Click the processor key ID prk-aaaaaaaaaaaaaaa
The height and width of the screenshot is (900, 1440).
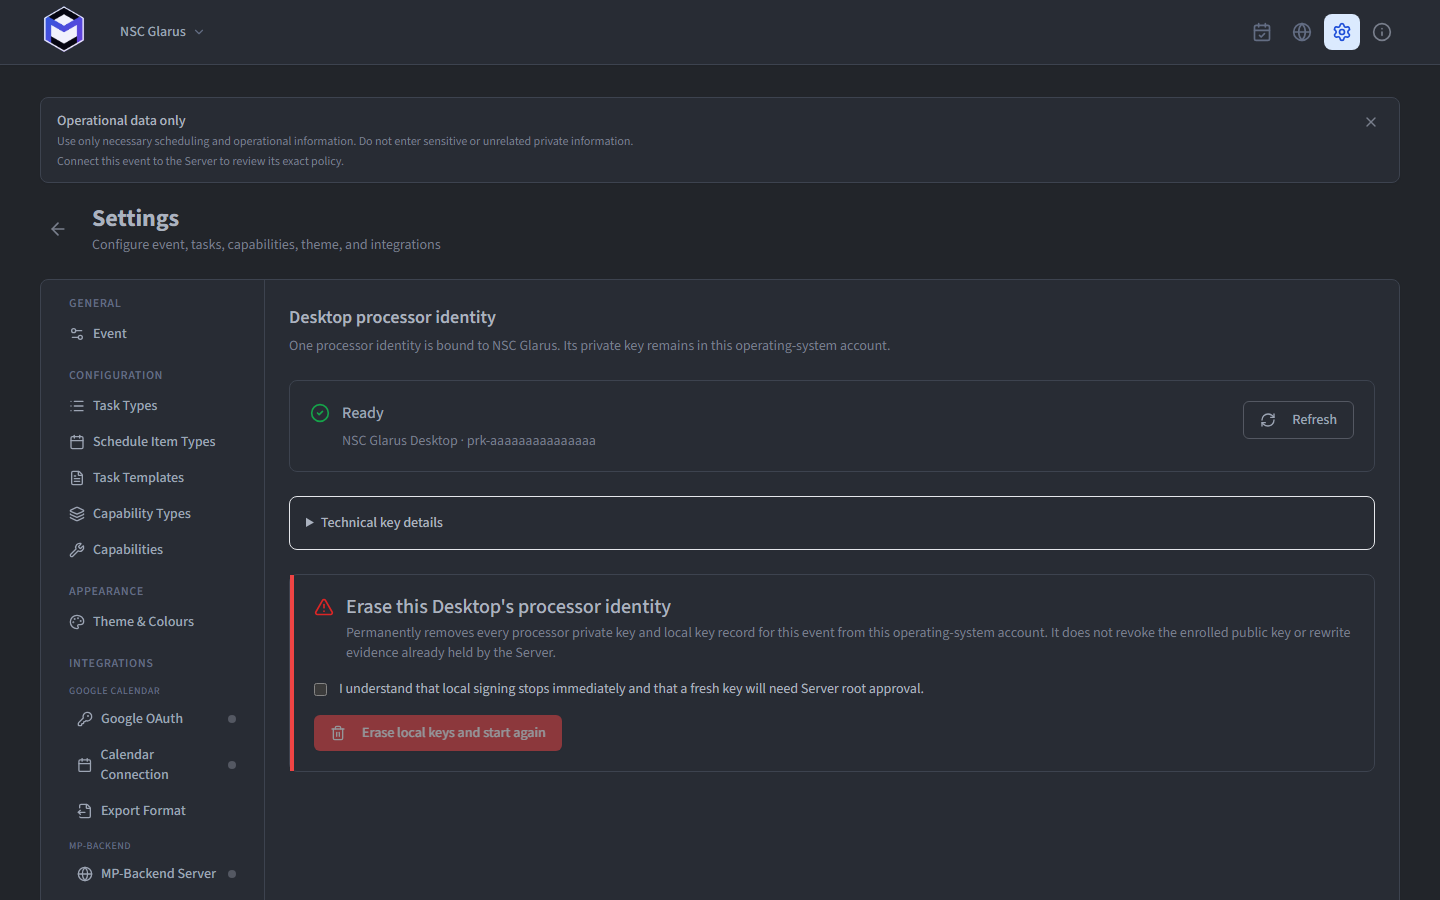click(x=531, y=441)
